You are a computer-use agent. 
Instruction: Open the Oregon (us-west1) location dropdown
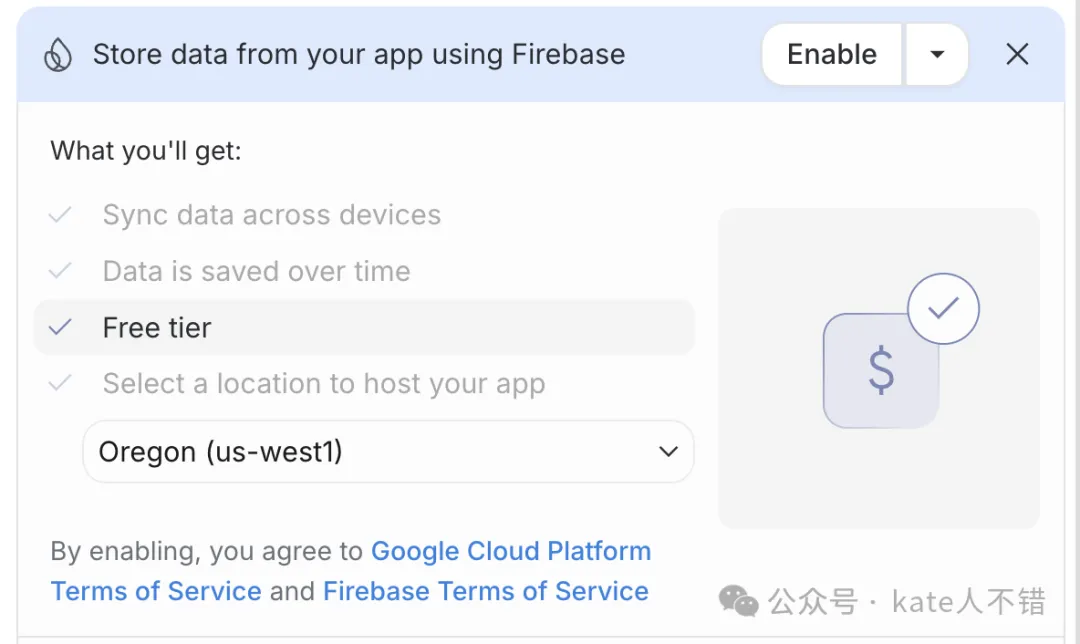point(388,452)
